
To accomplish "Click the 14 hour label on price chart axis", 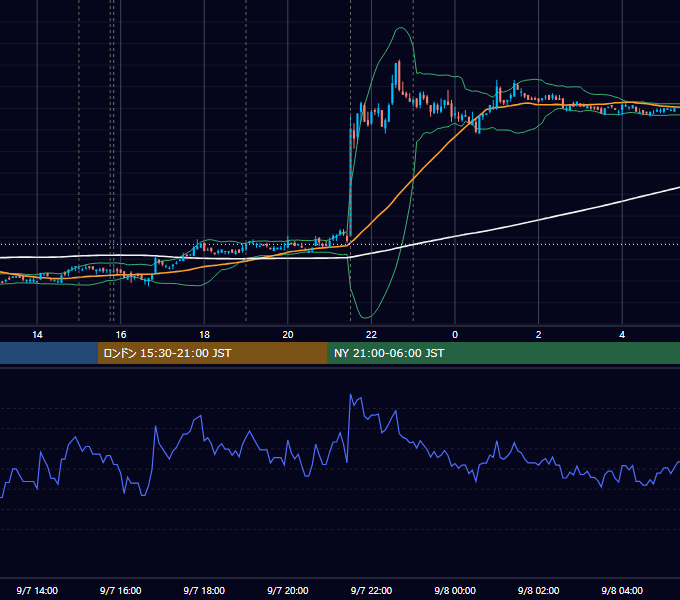I will [37, 335].
